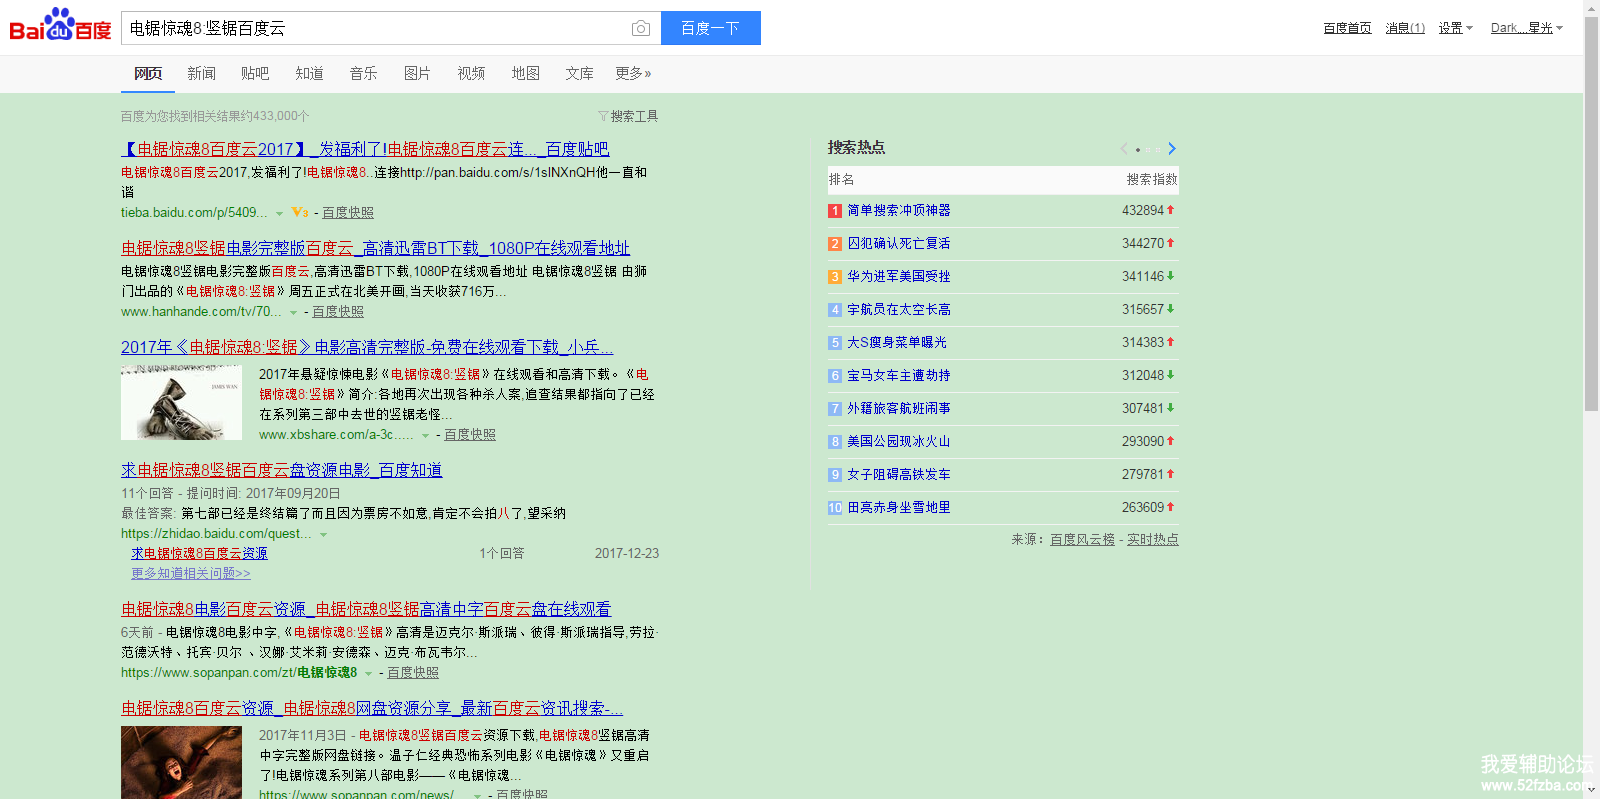Viewport: 1600px width, 799px height.
Task: Open hot topic 女子阻碍高铁发车
Action: pos(899,474)
